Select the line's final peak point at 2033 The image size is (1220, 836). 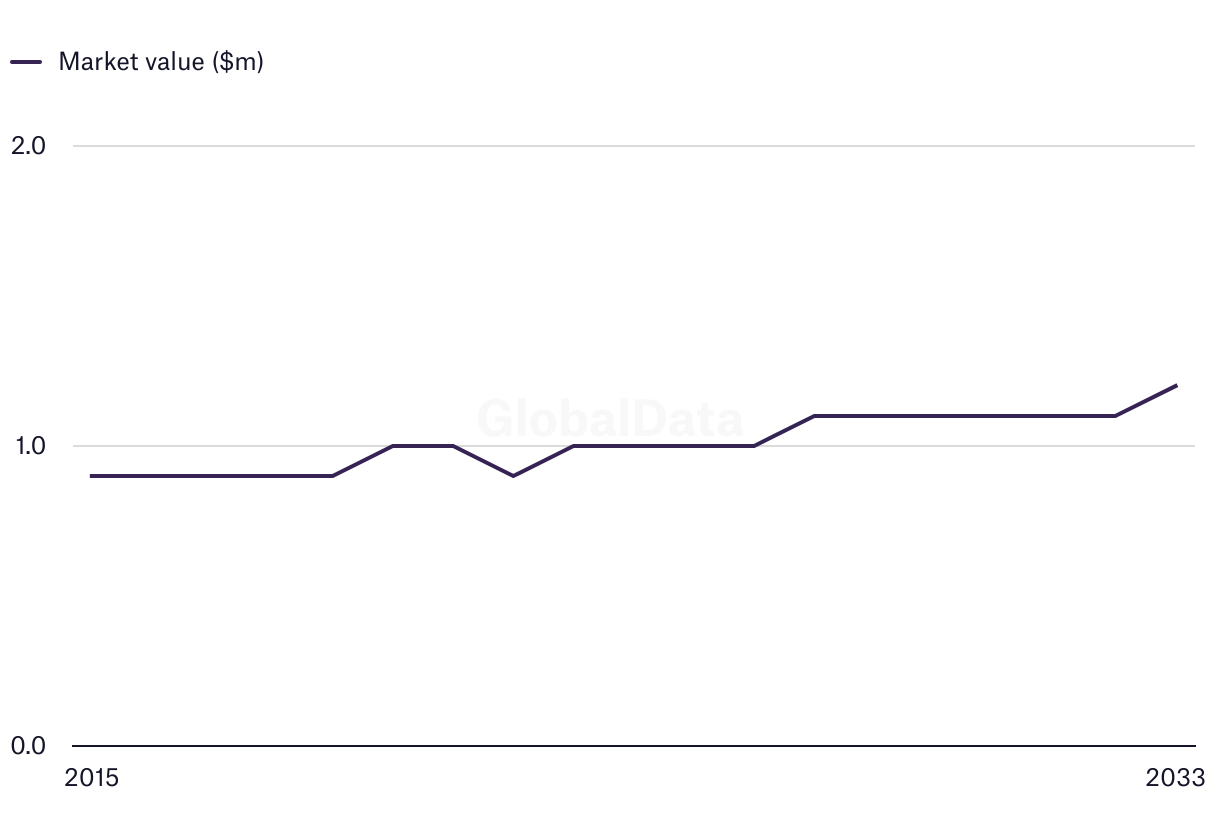[x=1176, y=385]
